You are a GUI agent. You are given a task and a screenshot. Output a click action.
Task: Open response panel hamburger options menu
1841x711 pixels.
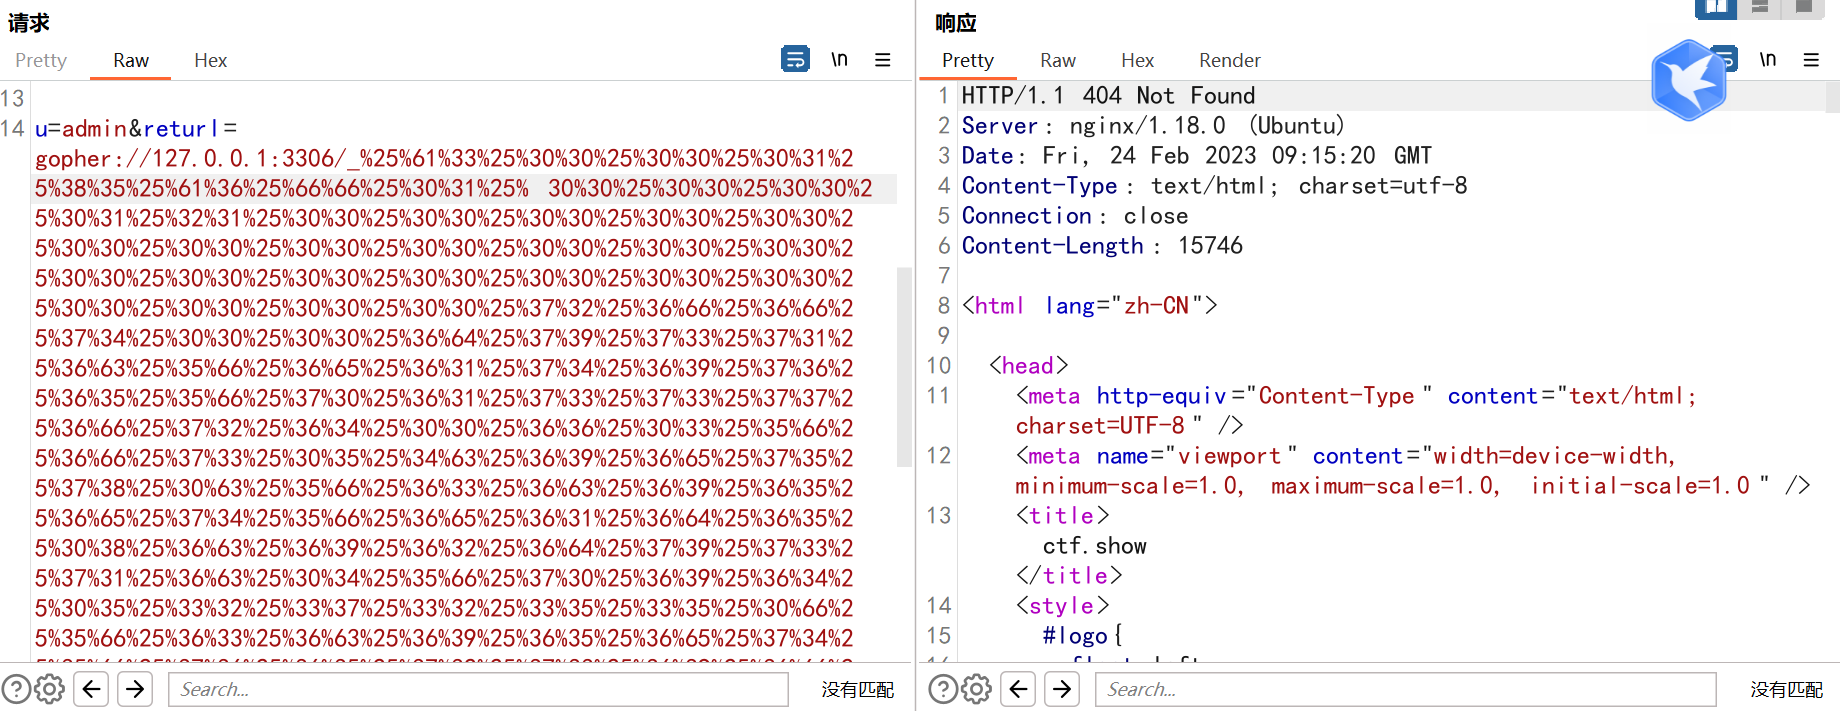(1811, 60)
